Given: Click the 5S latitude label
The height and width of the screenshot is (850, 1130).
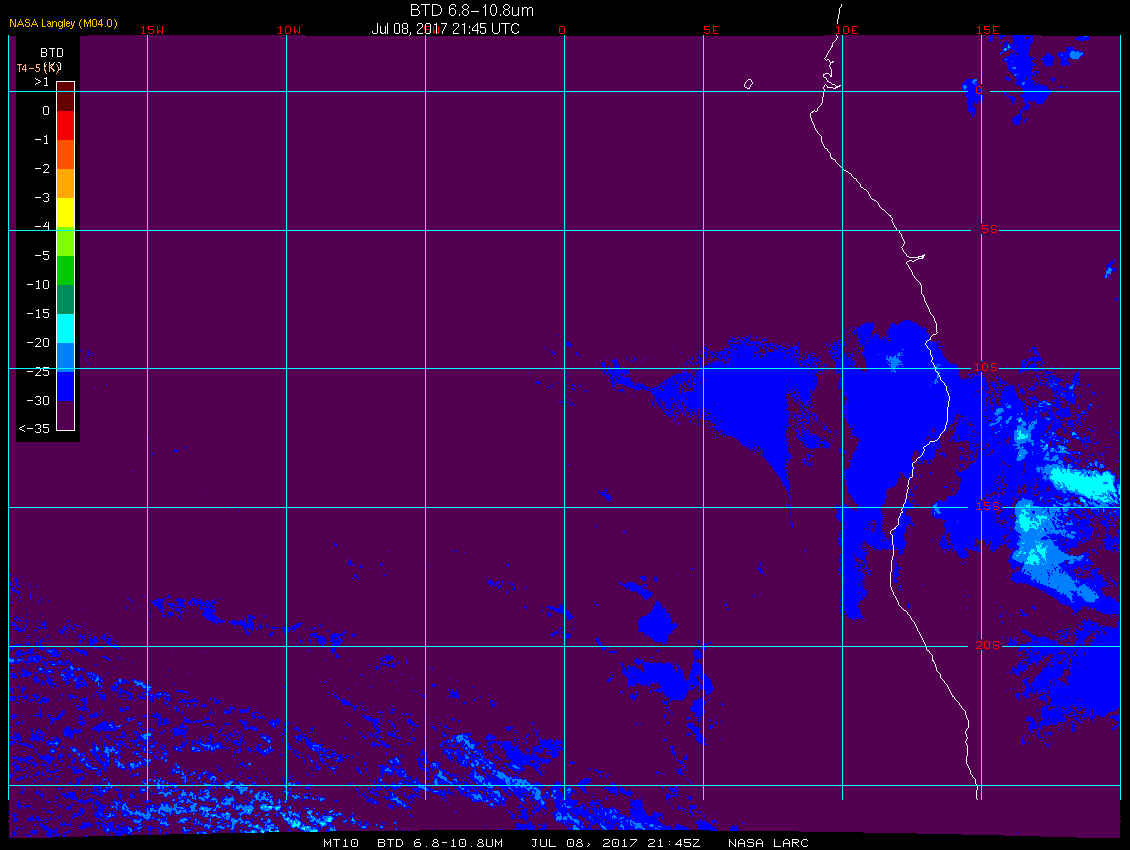Looking at the screenshot, I should [989, 229].
